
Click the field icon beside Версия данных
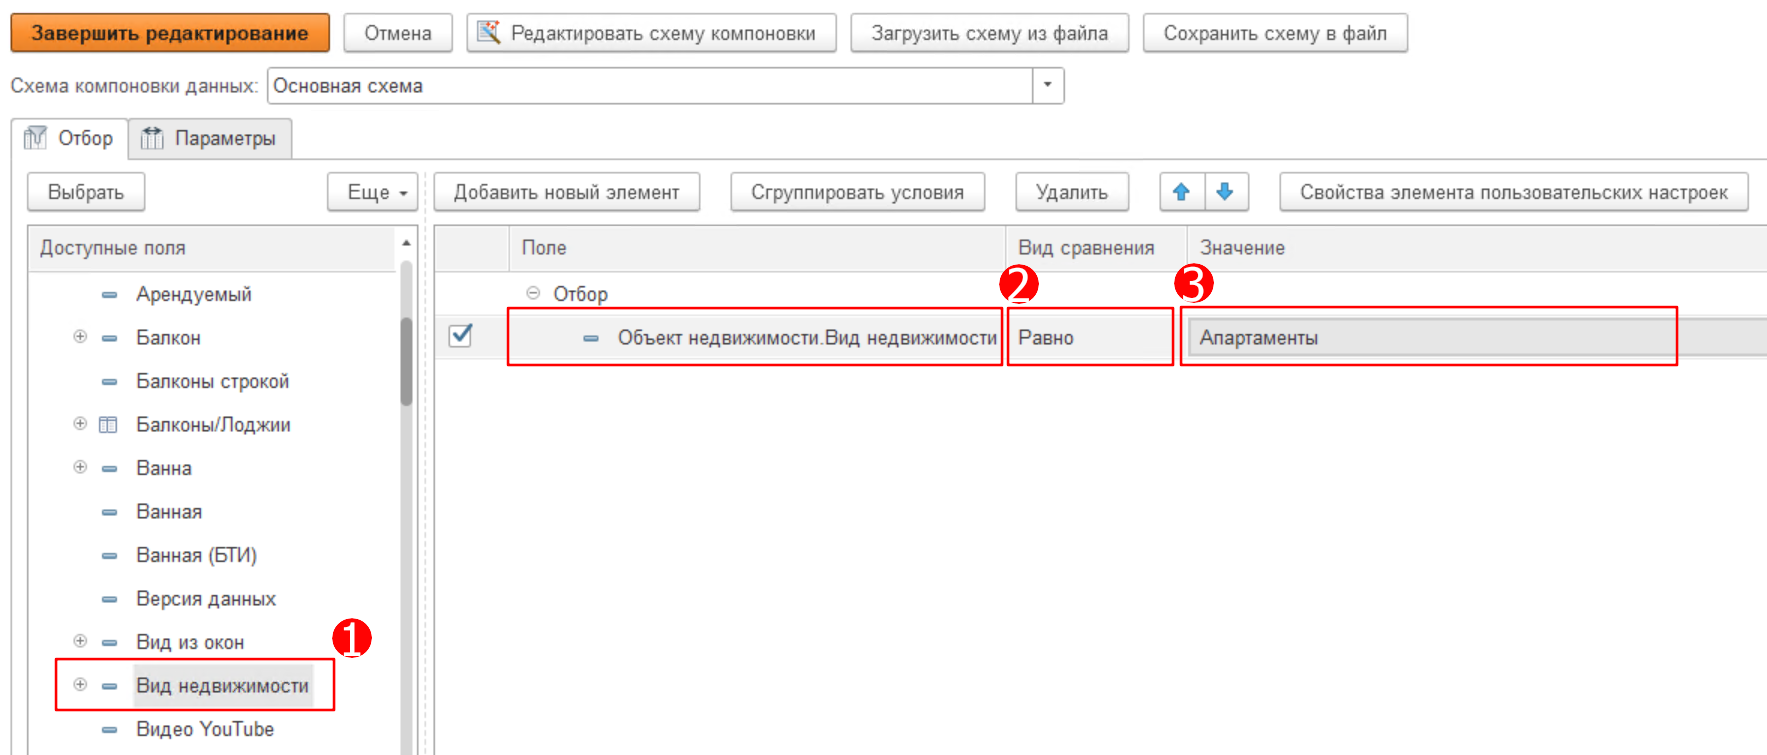click(x=109, y=599)
